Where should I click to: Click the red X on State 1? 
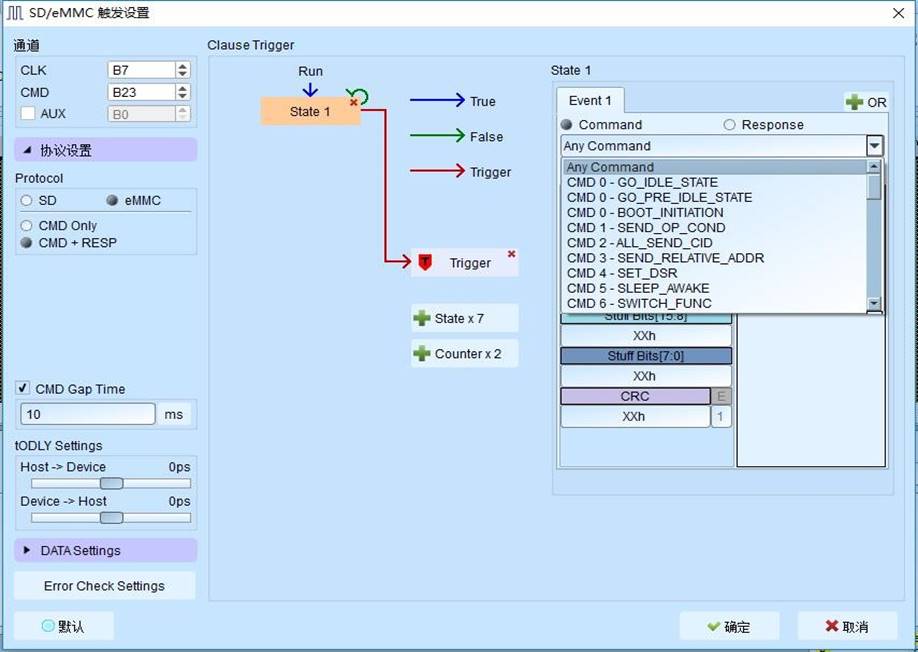353,102
